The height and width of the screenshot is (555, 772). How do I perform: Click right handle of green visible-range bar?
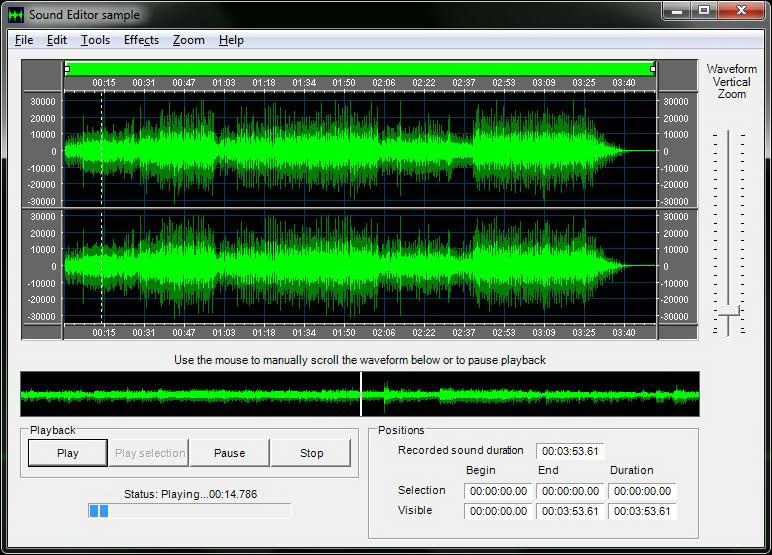point(653,68)
